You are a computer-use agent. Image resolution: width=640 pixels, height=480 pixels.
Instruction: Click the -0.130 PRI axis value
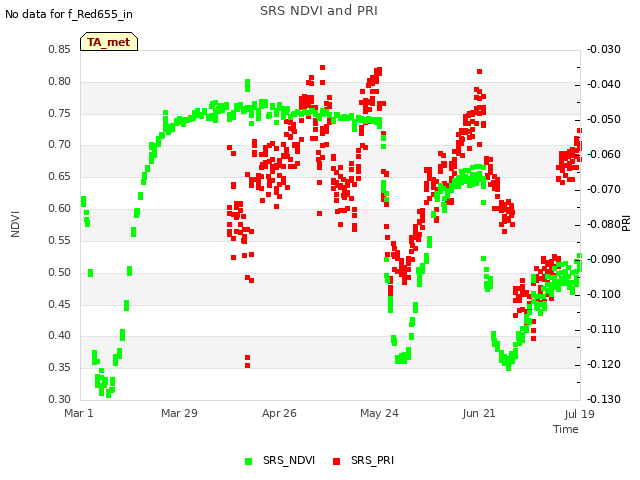[604, 399]
